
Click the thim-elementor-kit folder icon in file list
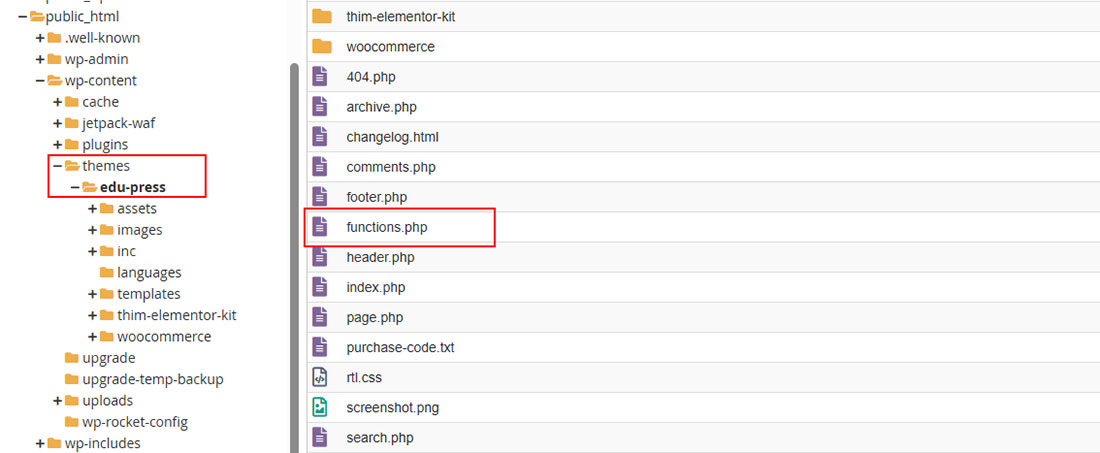321,16
